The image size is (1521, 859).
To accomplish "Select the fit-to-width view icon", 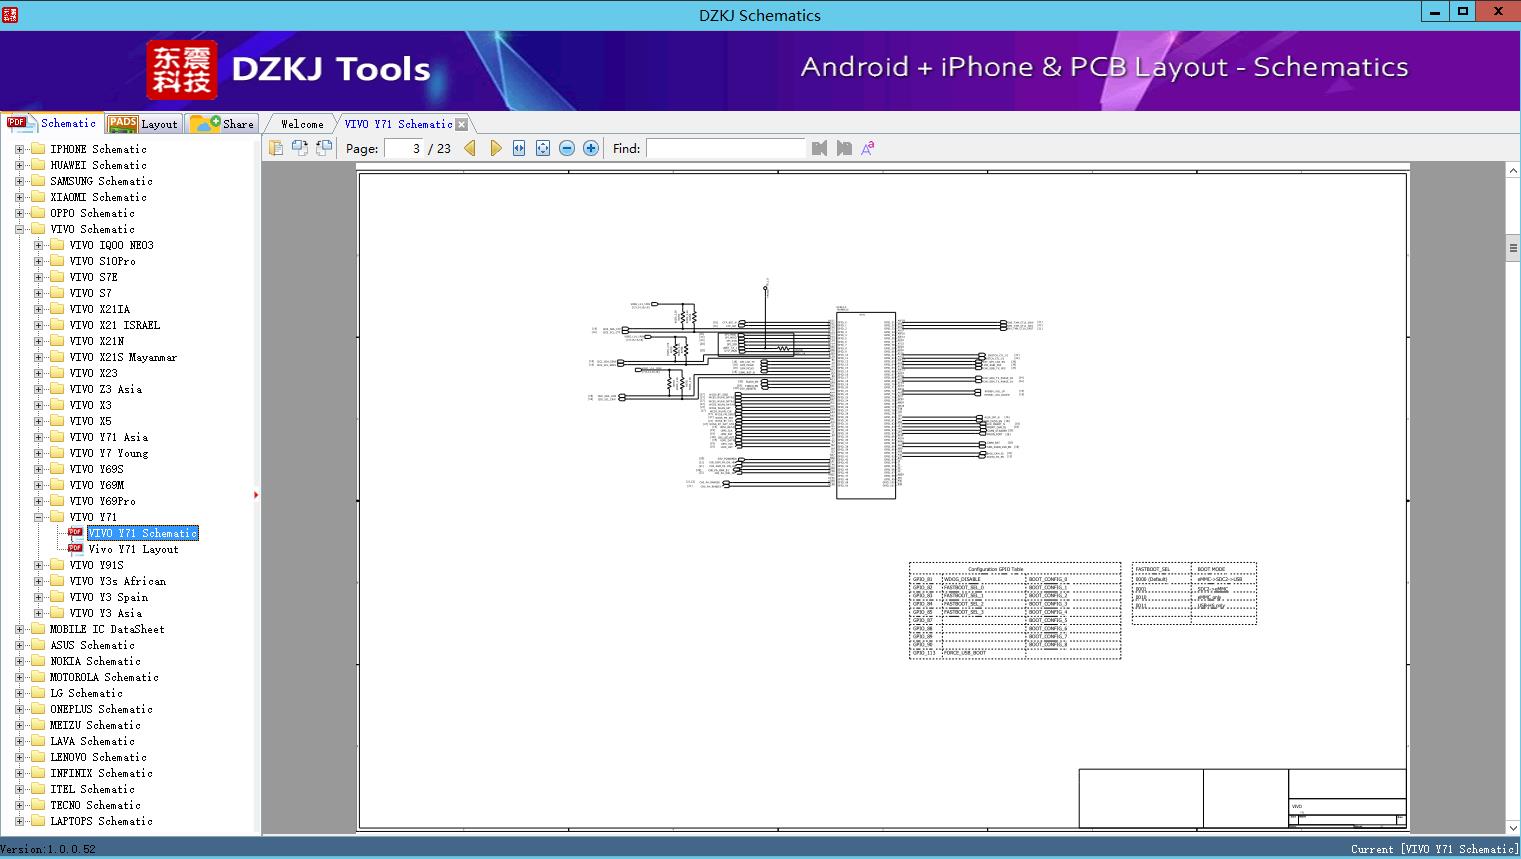I will (518, 148).
